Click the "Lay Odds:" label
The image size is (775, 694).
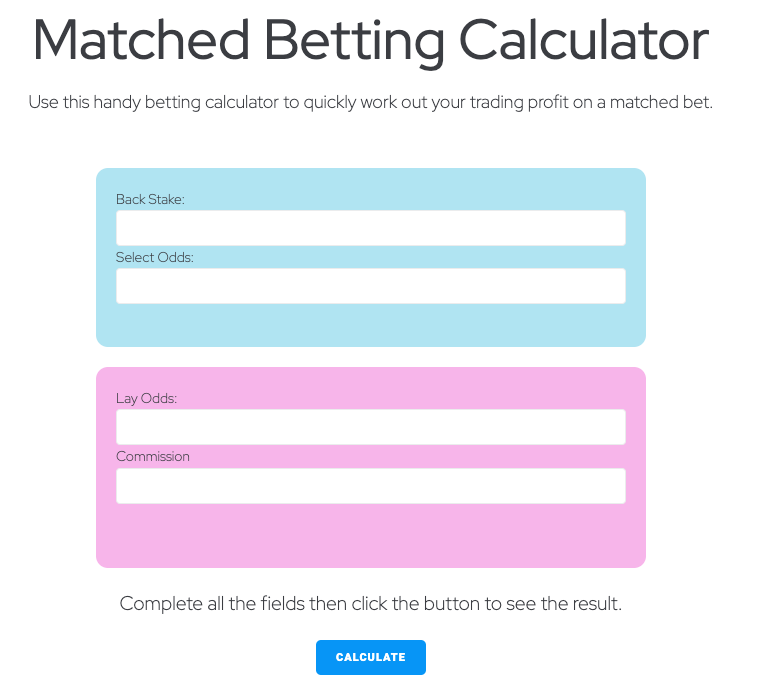146,398
